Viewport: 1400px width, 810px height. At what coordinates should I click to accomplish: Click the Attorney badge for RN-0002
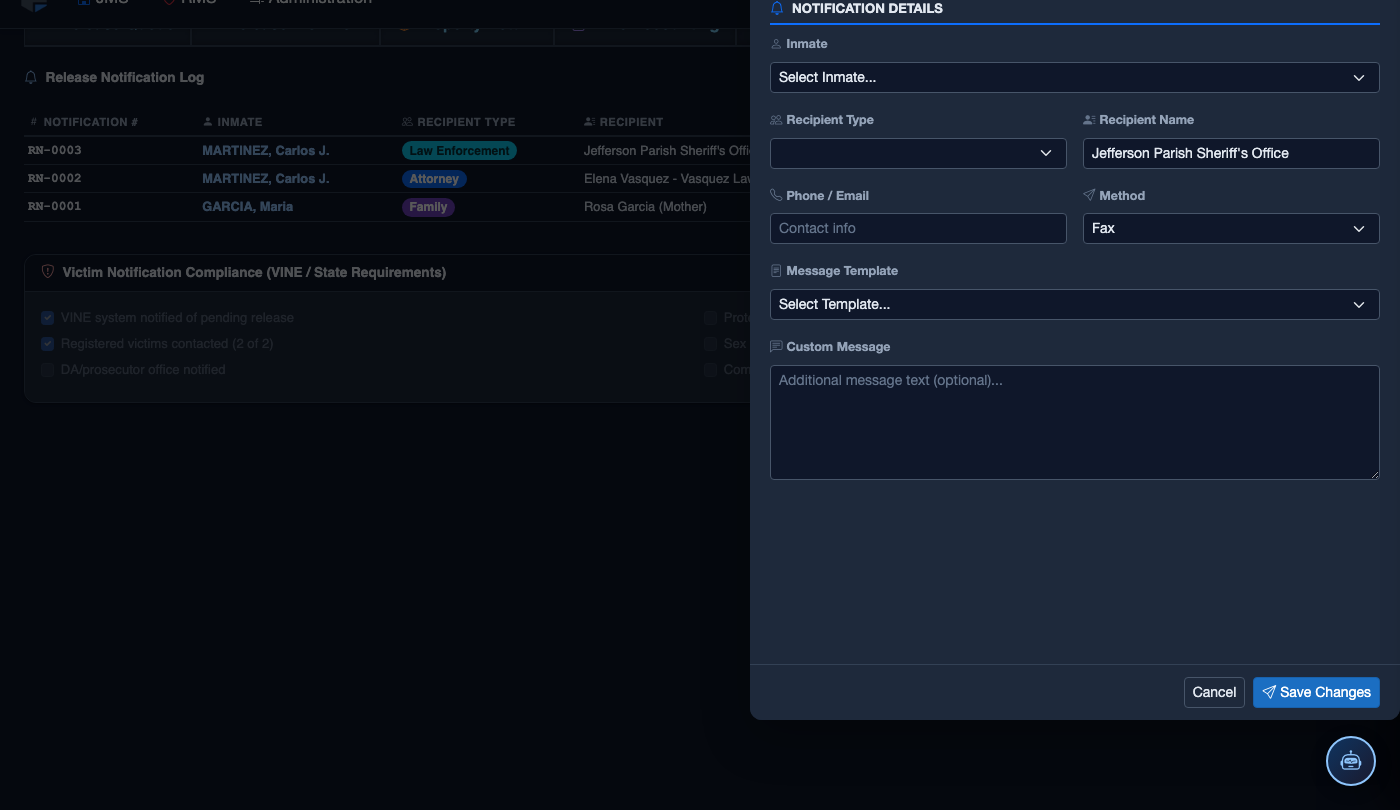pos(434,179)
